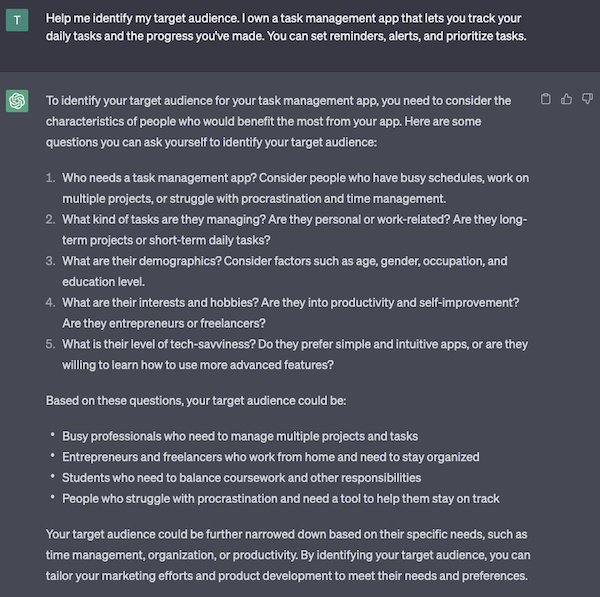The width and height of the screenshot is (600, 597).
Task: Click the 'Are they entrepreneurs or freelancers?' line
Action: coord(164,323)
